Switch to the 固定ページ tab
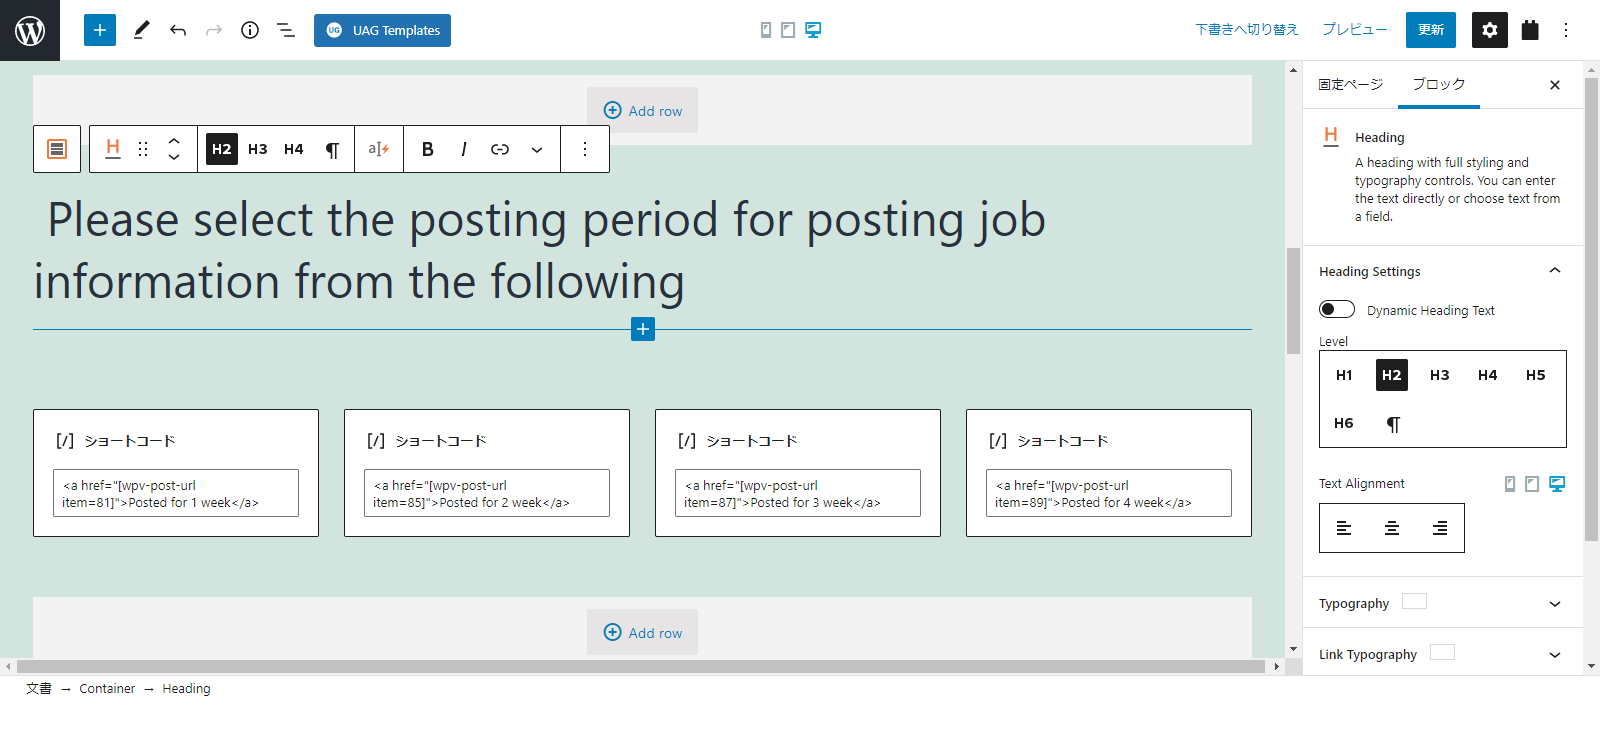Viewport: 1600px width, 732px height. click(1351, 84)
